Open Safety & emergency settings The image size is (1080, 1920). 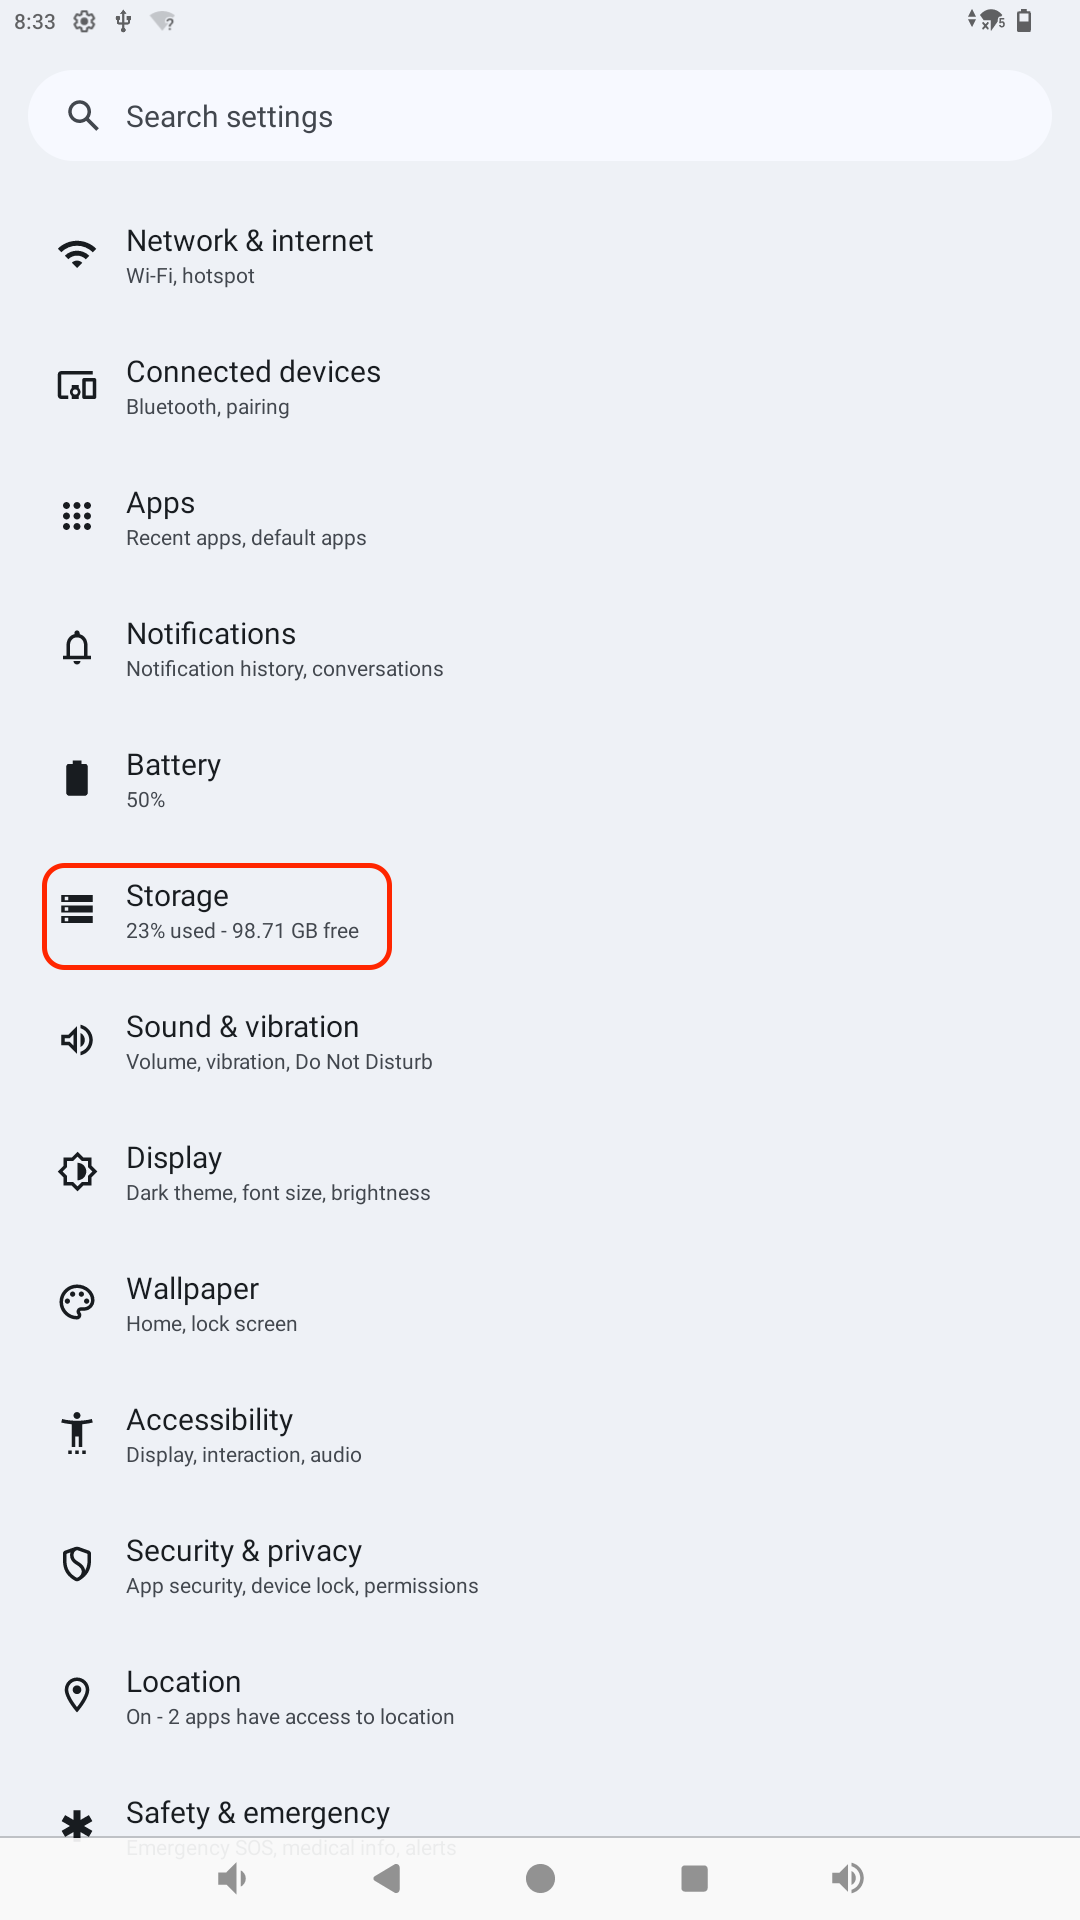point(258,1814)
